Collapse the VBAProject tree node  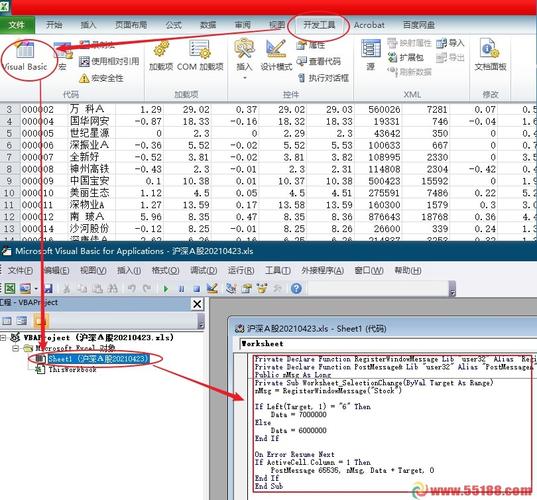click(3, 338)
